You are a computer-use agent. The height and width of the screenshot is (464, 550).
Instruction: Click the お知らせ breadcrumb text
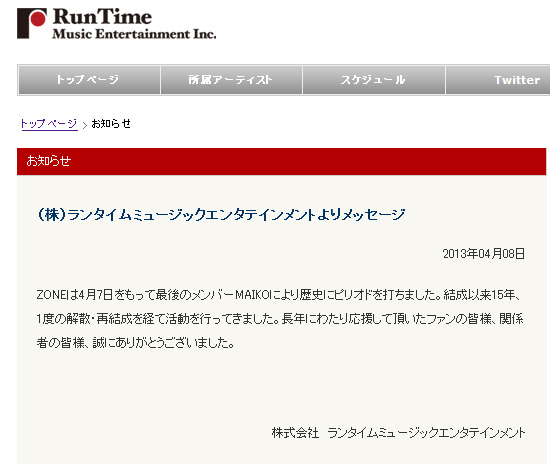(111, 123)
